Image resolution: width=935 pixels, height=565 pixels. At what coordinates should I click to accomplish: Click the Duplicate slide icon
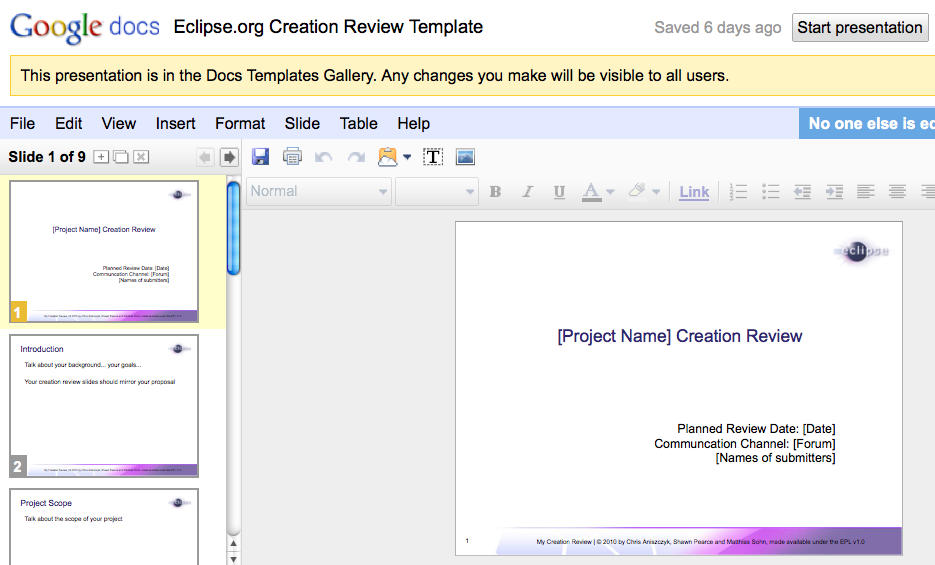click(121, 157)
